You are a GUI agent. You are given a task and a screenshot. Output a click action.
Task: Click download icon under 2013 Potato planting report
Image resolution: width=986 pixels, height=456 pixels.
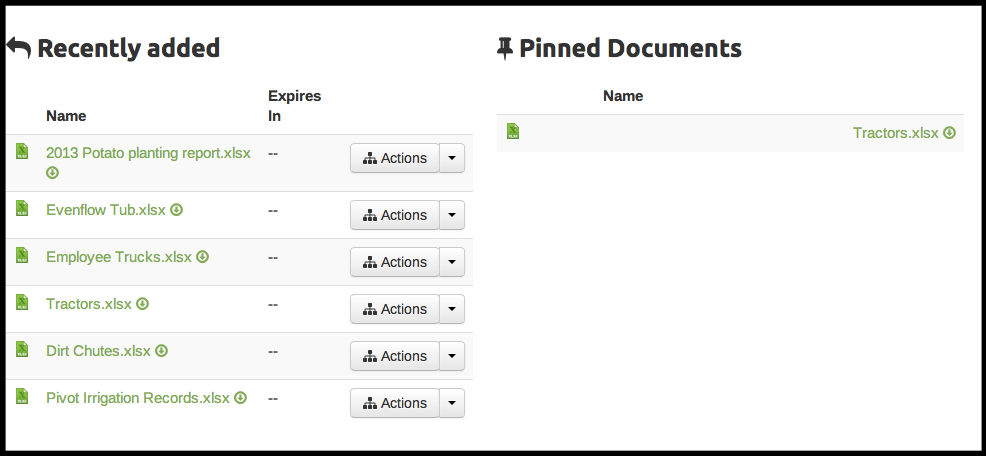(x=53, y=172)
